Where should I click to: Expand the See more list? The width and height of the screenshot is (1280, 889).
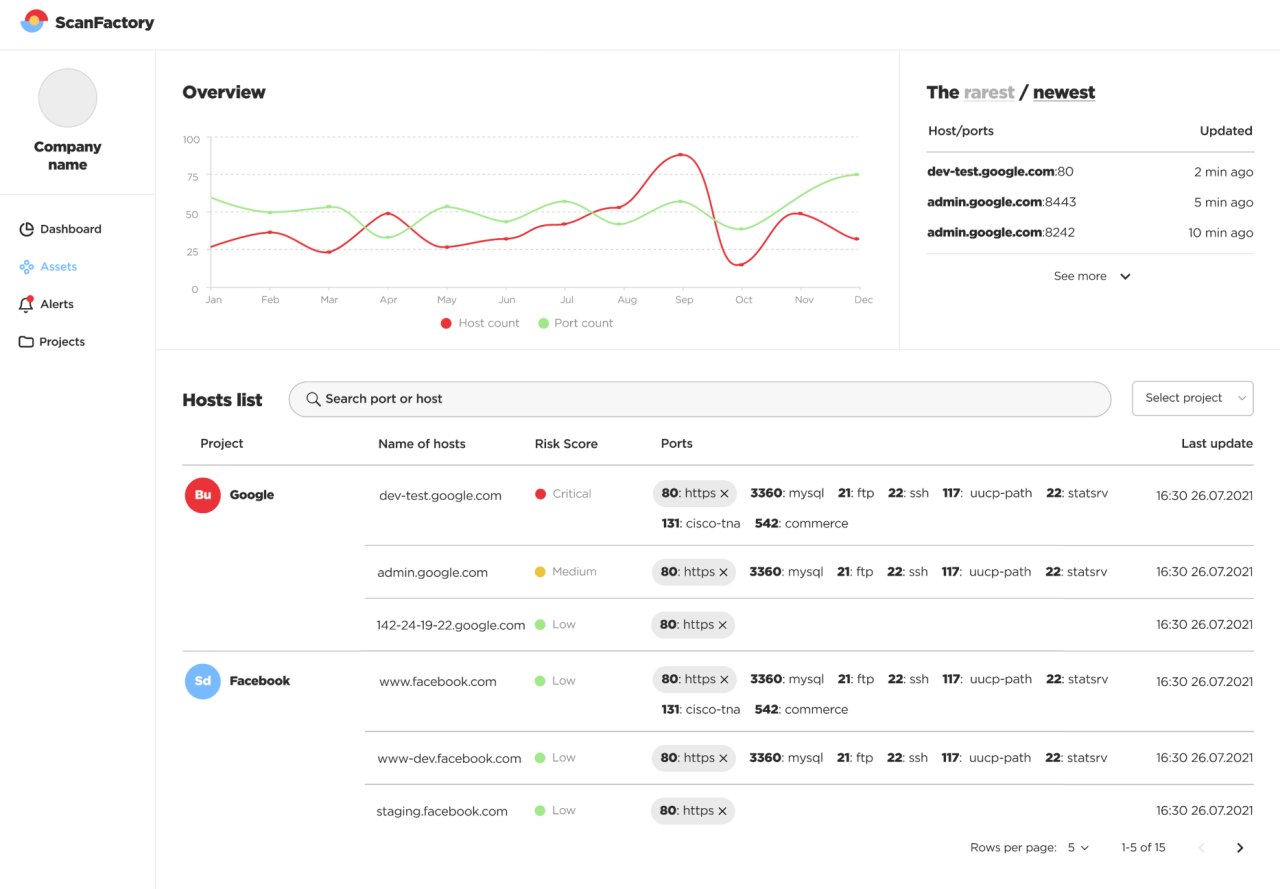1092,276
